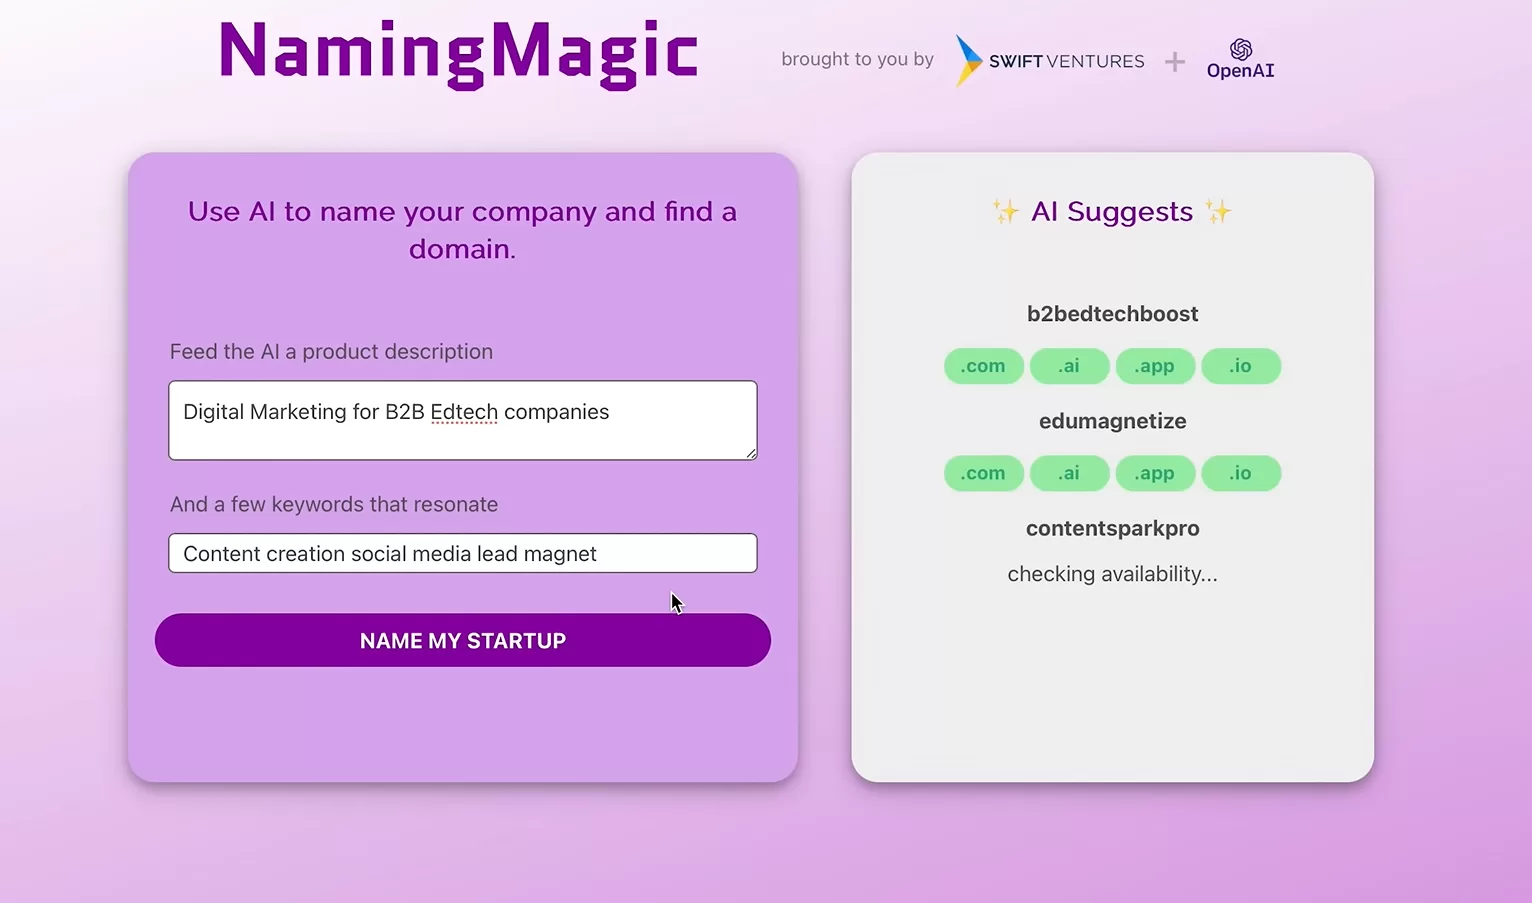Screen dimensions: 1532x903
Task: Click the 'Feed the AI a product description' label
Action: click(x=331, y=352)
